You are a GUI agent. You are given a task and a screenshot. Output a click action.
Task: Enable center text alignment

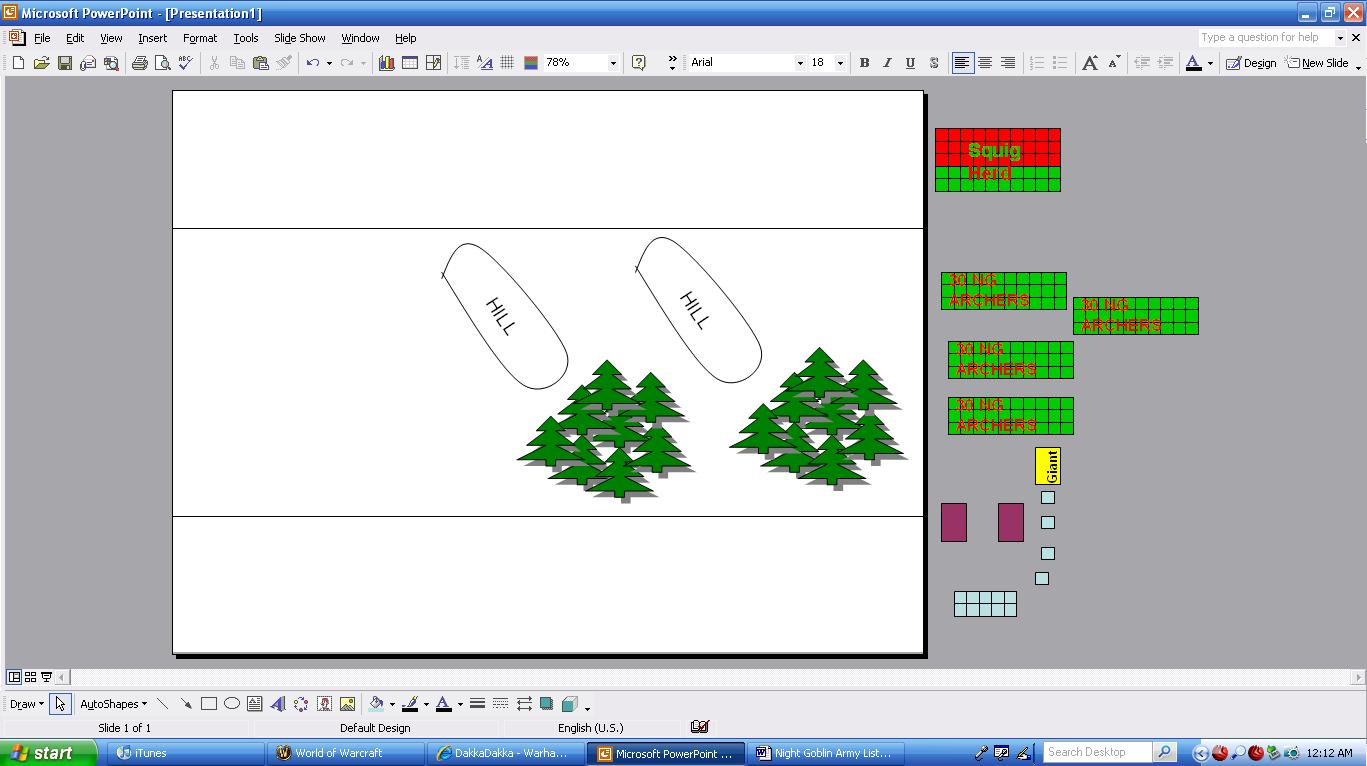click(985, 63)
